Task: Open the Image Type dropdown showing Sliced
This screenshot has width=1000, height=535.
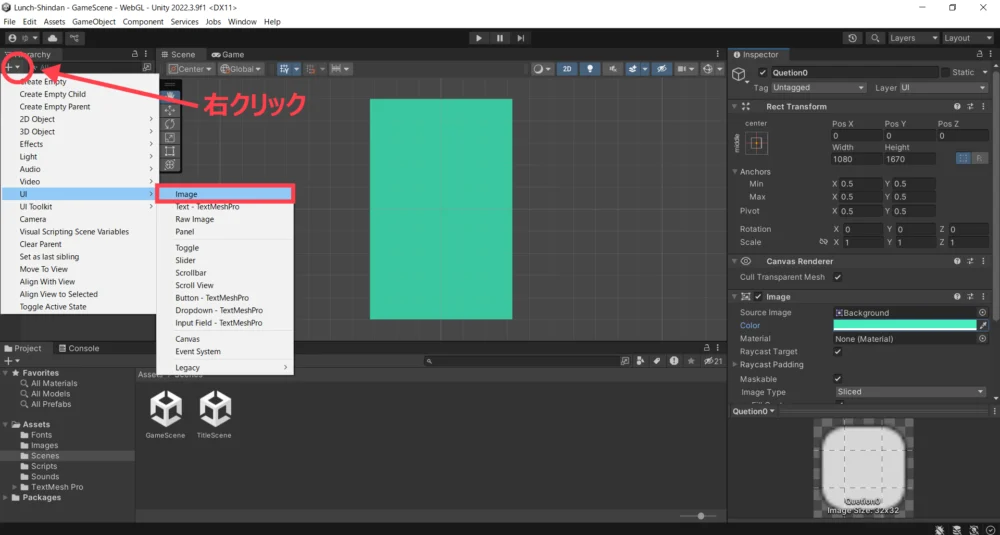Action: [911, 392]
